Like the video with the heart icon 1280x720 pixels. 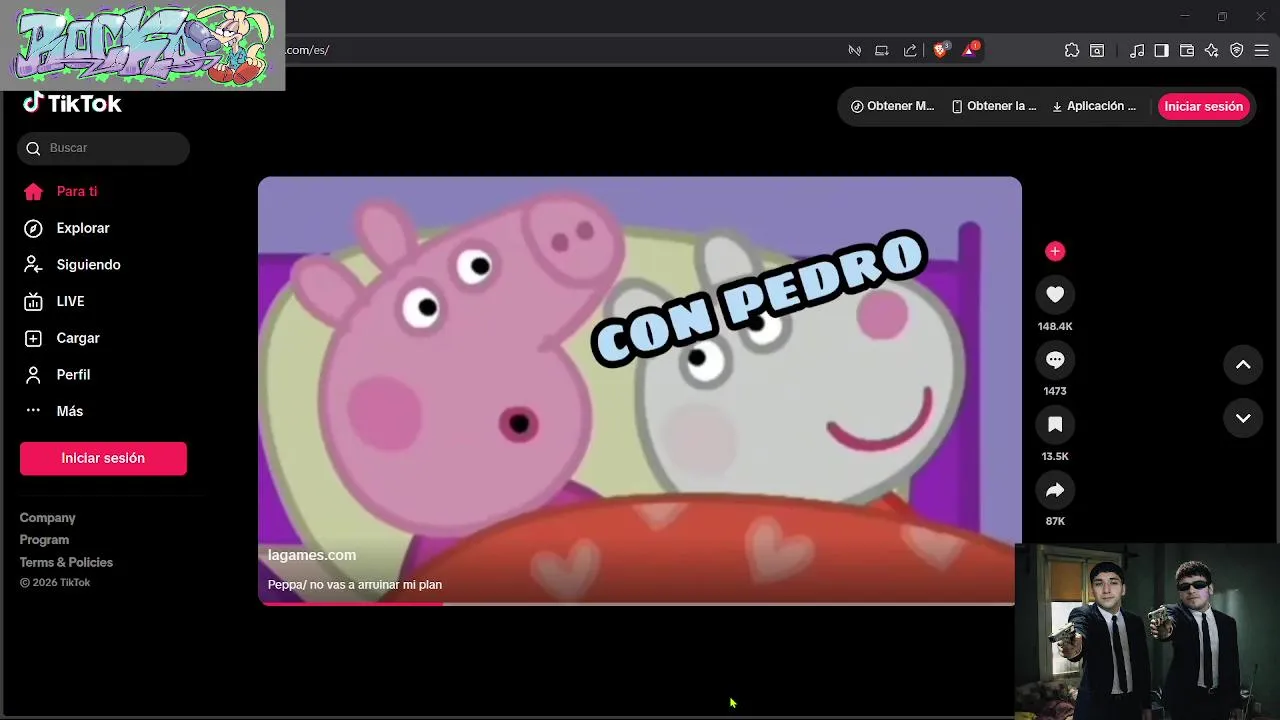[1055, 294]
